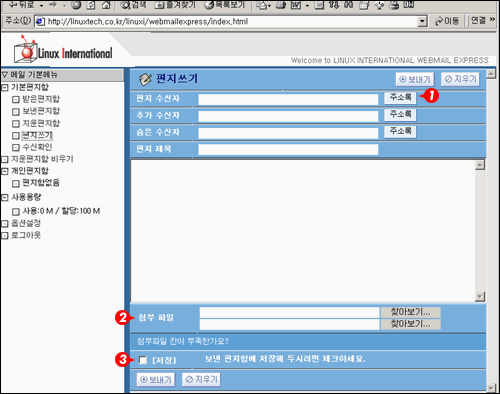Open 받은편지함 inbox folder
The image size is (500, 394).
coord(41,99)
